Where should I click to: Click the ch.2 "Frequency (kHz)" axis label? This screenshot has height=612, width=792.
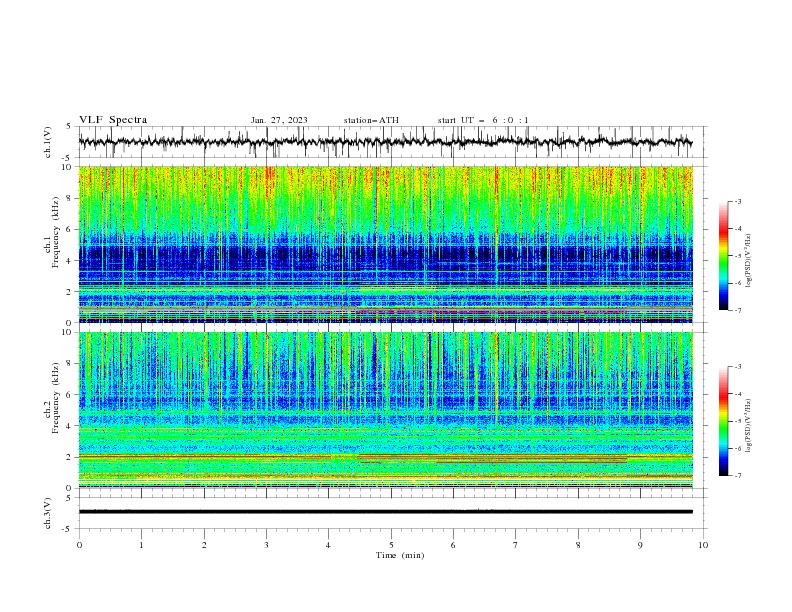click(x=55, y=397)
